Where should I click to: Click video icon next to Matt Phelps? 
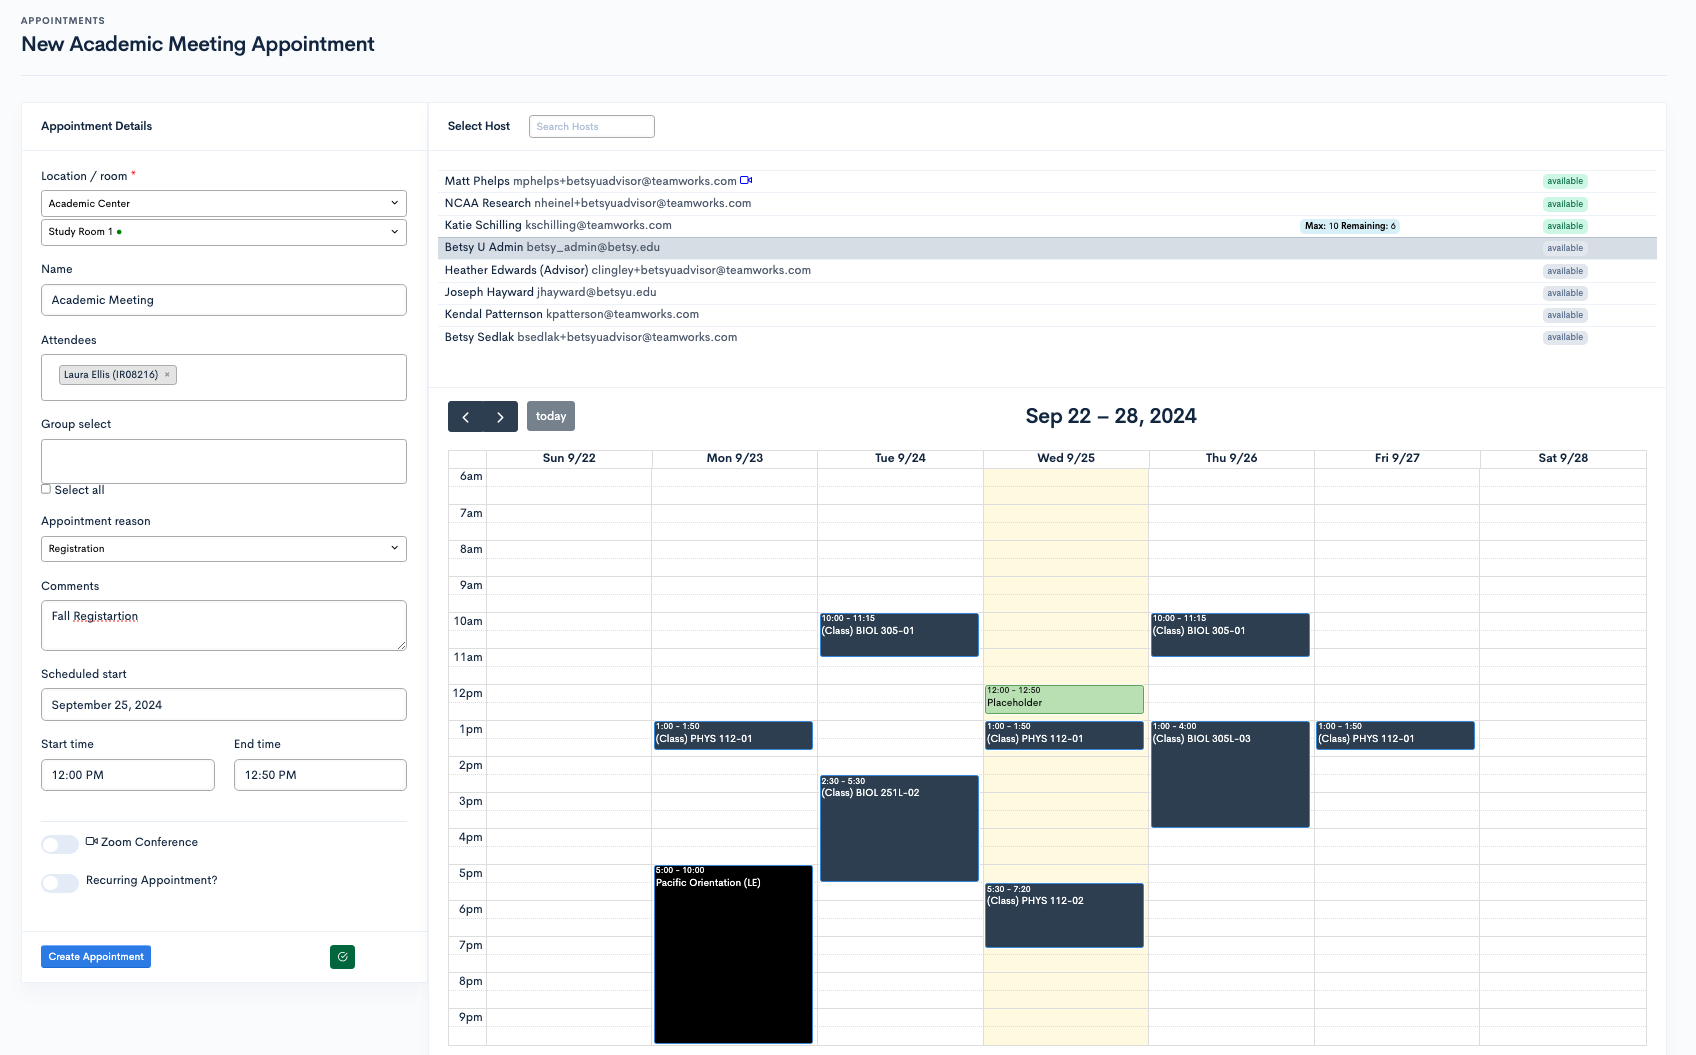(x=746, y=181)
